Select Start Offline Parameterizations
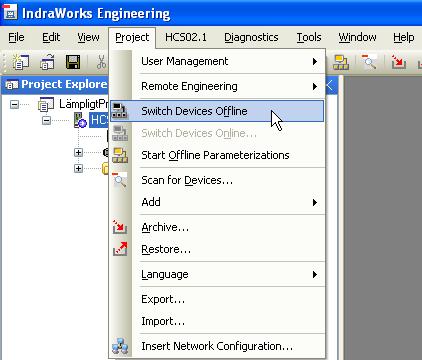 [217, 155]
